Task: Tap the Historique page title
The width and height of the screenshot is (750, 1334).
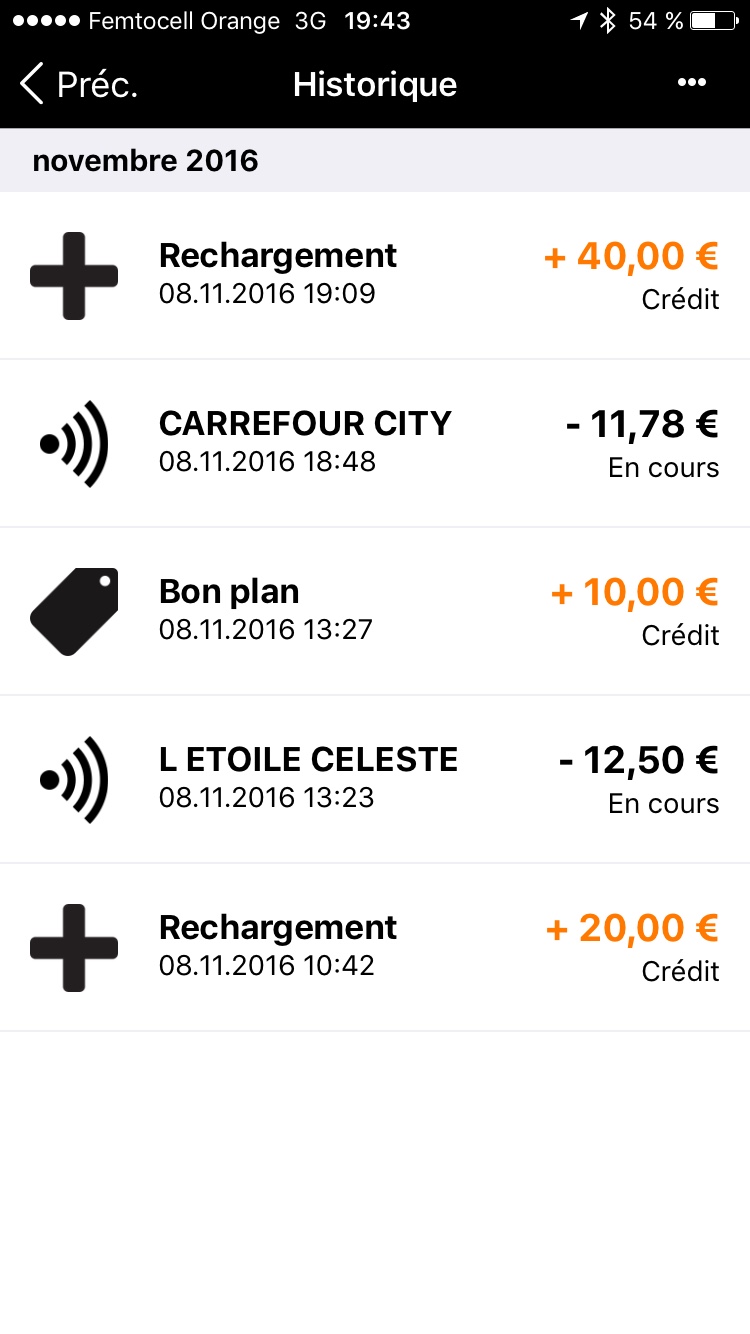Action: tap(375, 85)
